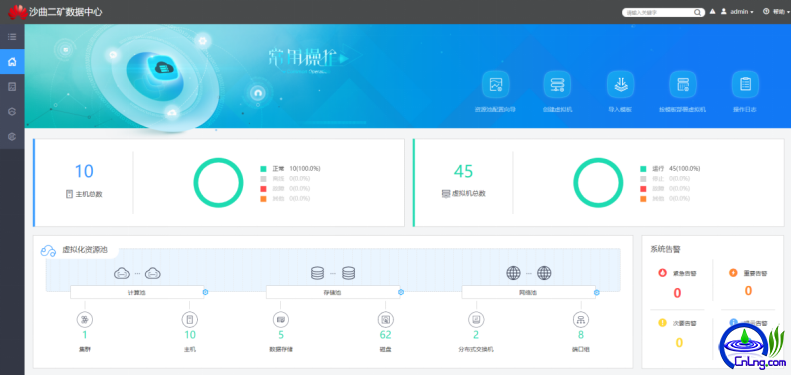Image resolution: width=791 pixels, height=375 pixels.
Task: Click the database stacks above 存储池
Action: pos(333,274)
